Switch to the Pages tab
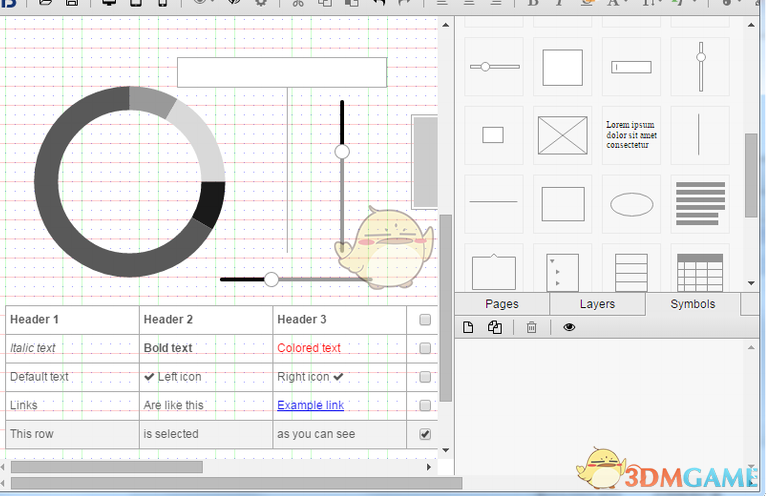Screen dimensions: 769x496 pos(502,304)
